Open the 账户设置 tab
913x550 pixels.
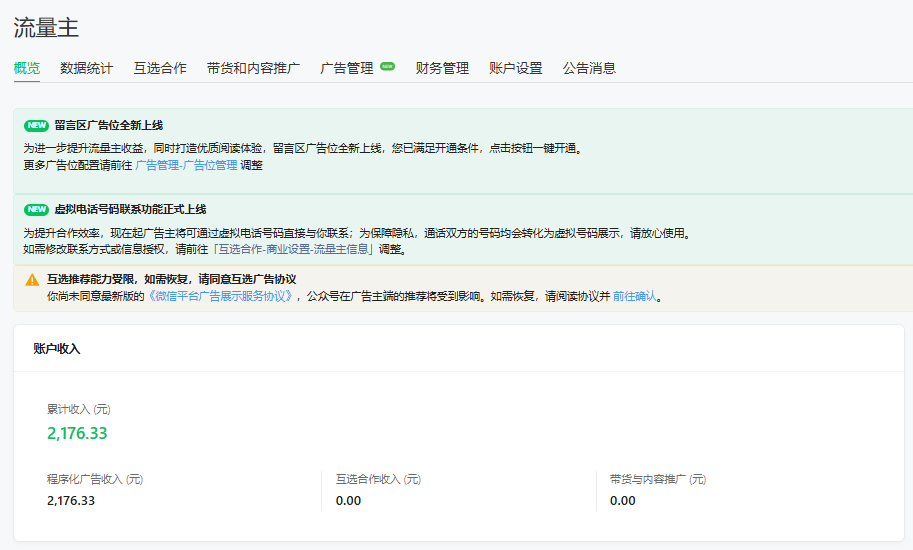point(515,68)
